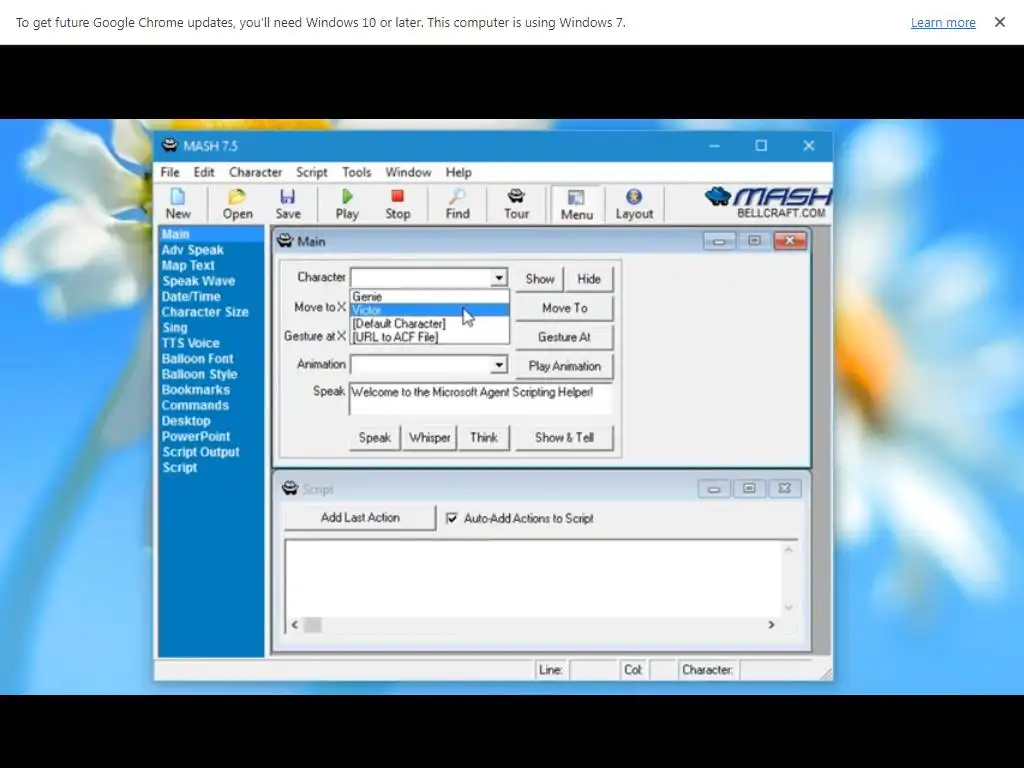Viewport: 1024px width, 768px height.
Task: Click the Hide character button
Action: (x=588, y=279)
